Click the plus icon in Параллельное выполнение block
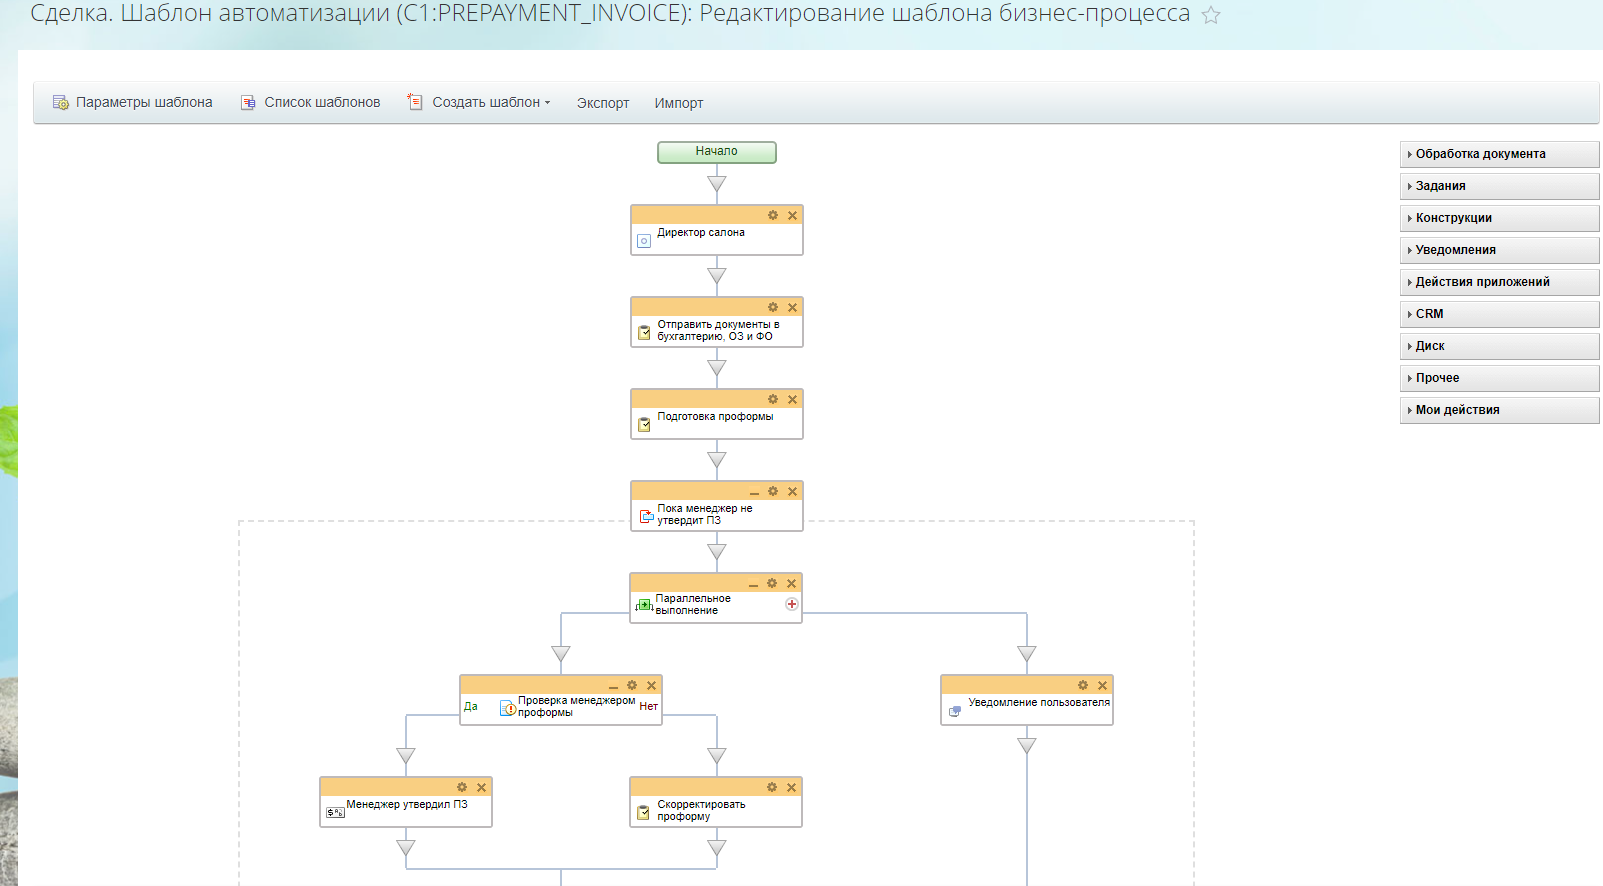Image resolution: width=1603 pixels, height=886 pixels. [x=791, y=604]
